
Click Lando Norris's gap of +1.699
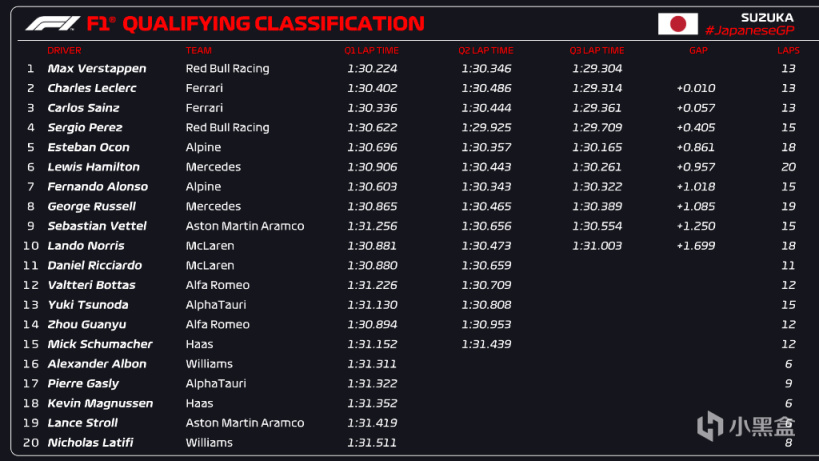click(695, 246)
